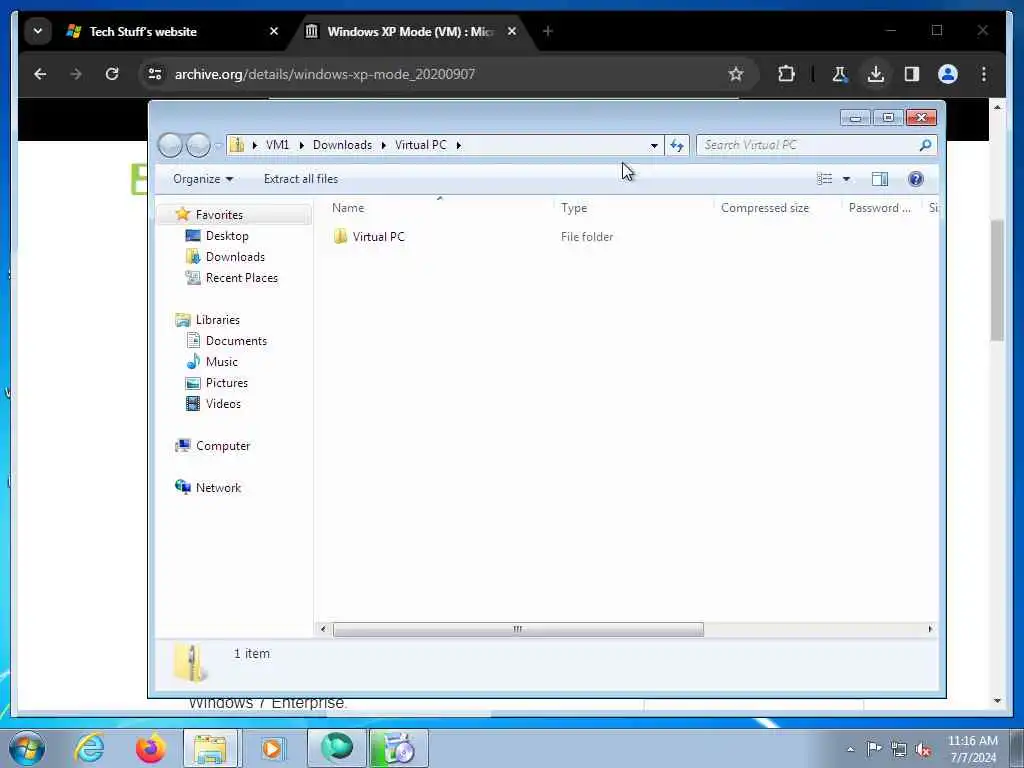Open Documents library
Screen dimensions: 1024x768
click(236, 341)
